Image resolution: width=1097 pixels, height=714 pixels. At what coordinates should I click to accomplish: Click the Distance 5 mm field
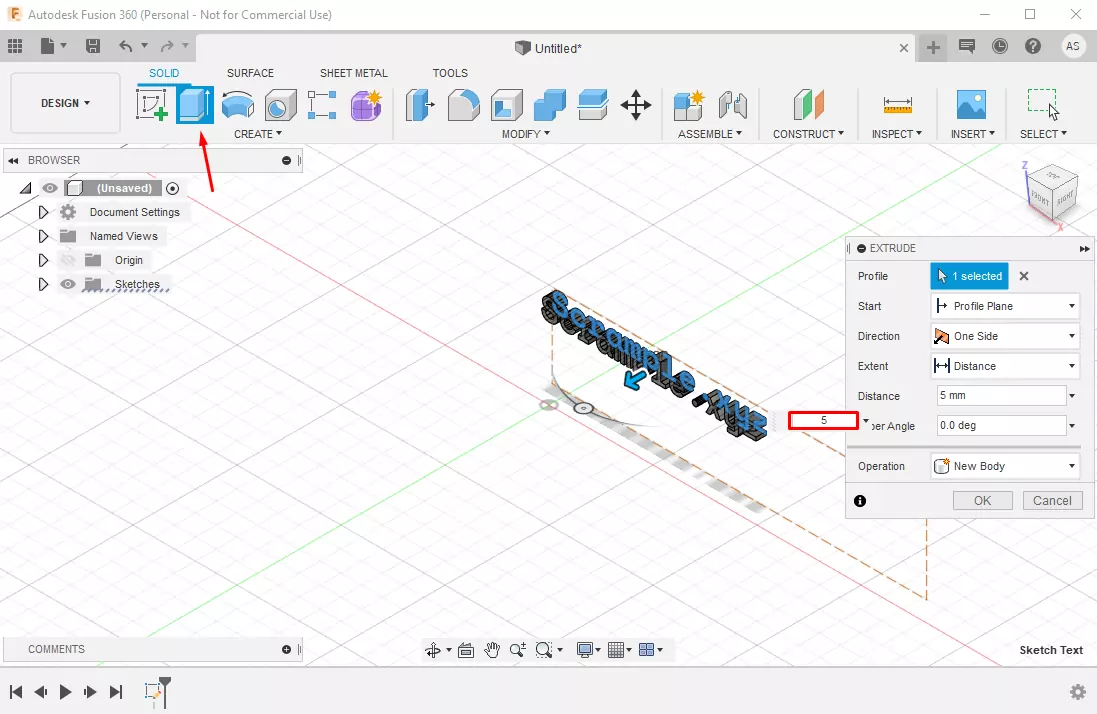click(x=1001, y=396)
